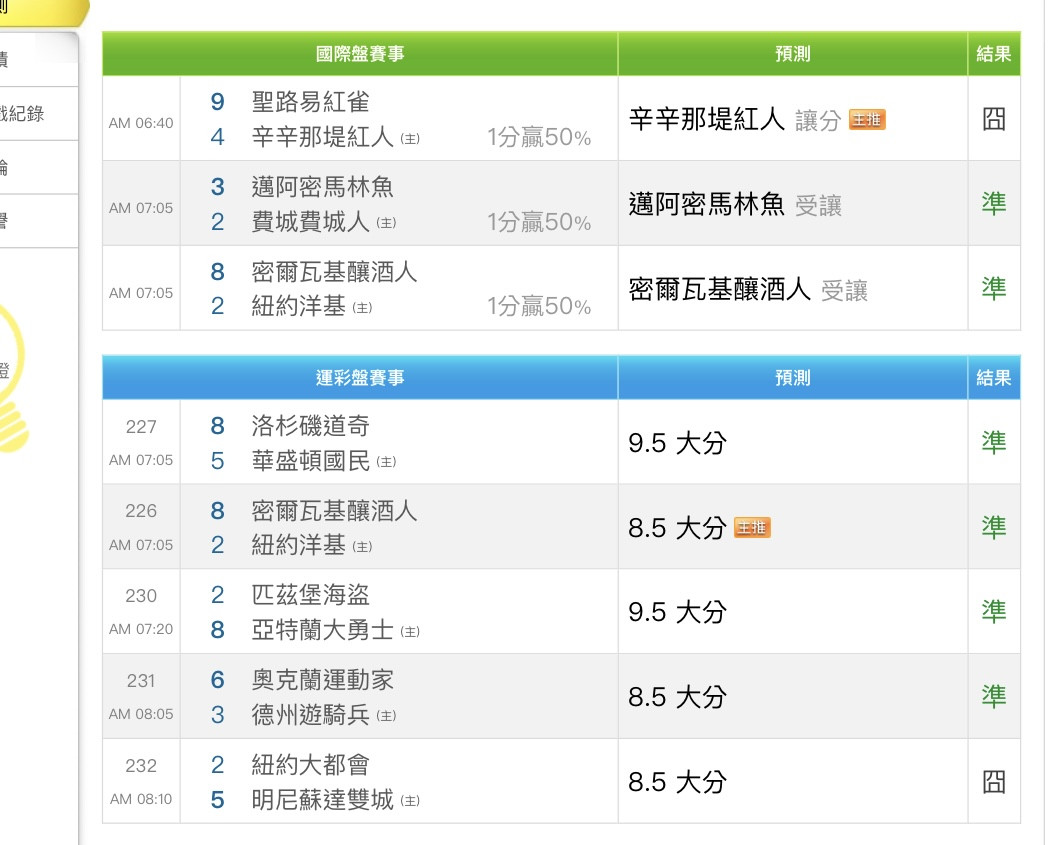Click game number 231

click(141, 681)
